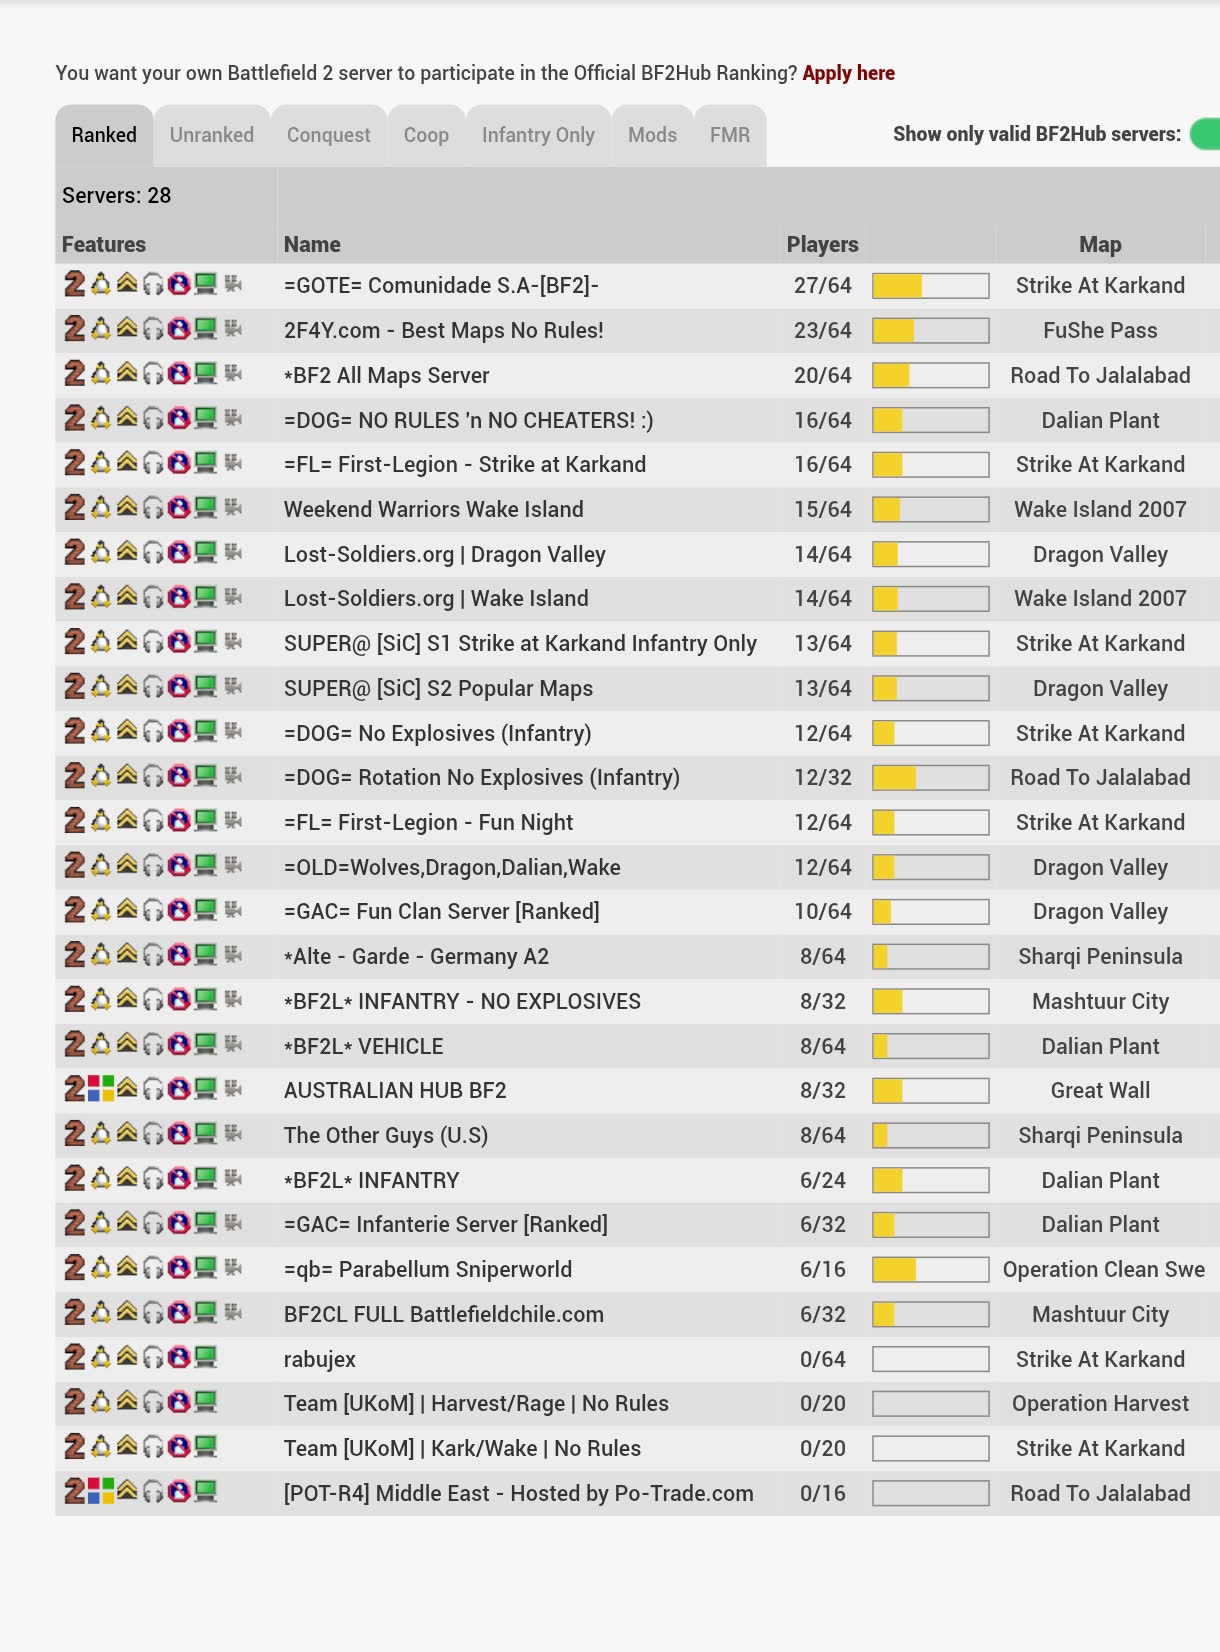
Task: Click the 27/64 players count
Action: (x=823, y=285)
